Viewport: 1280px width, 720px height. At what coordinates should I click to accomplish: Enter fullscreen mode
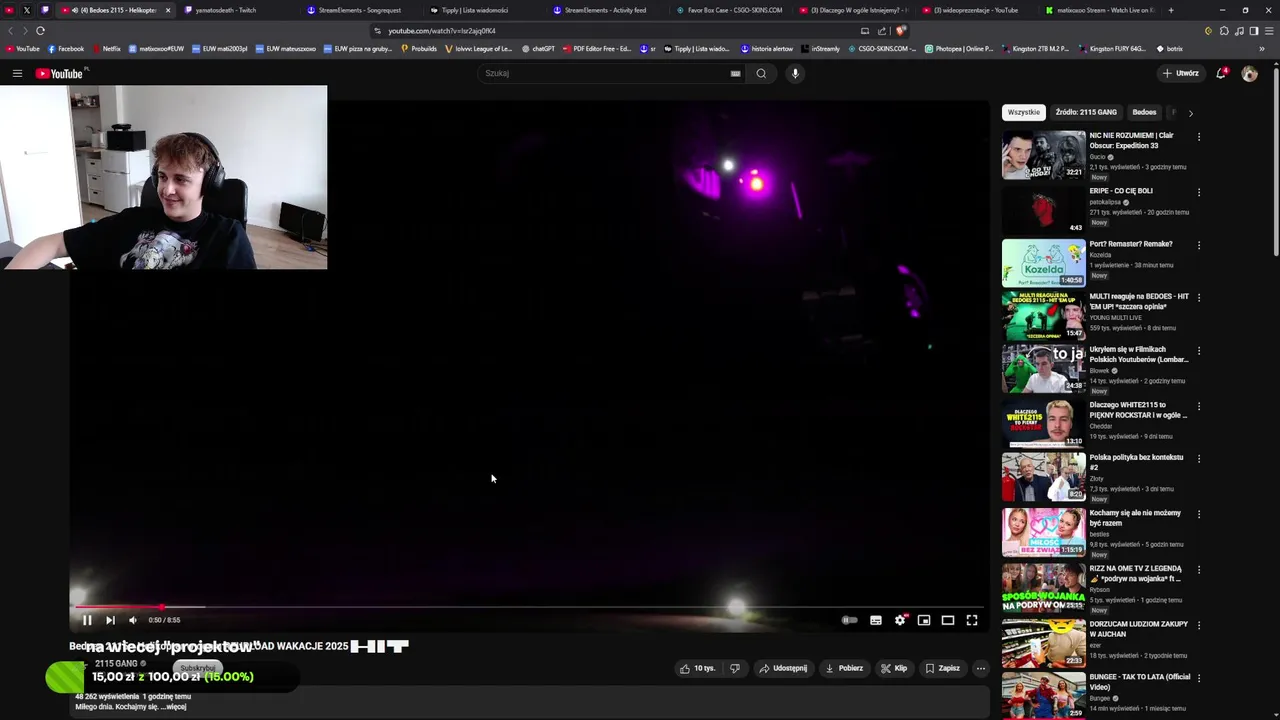pyautogui.click(x=972, y=620)
